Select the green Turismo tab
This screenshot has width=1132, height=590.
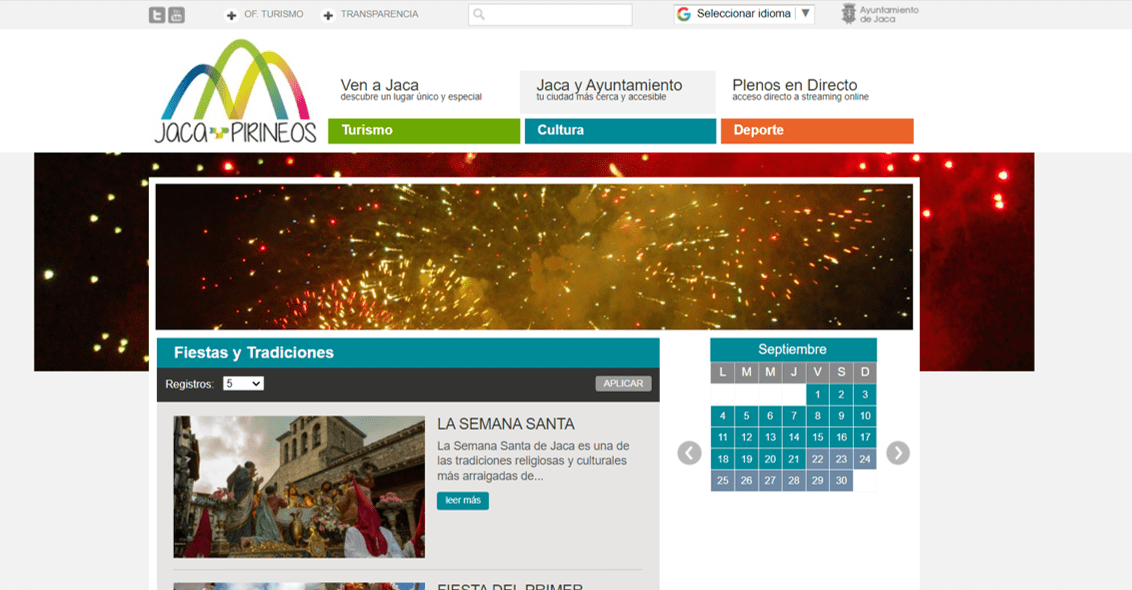(424, 131)
